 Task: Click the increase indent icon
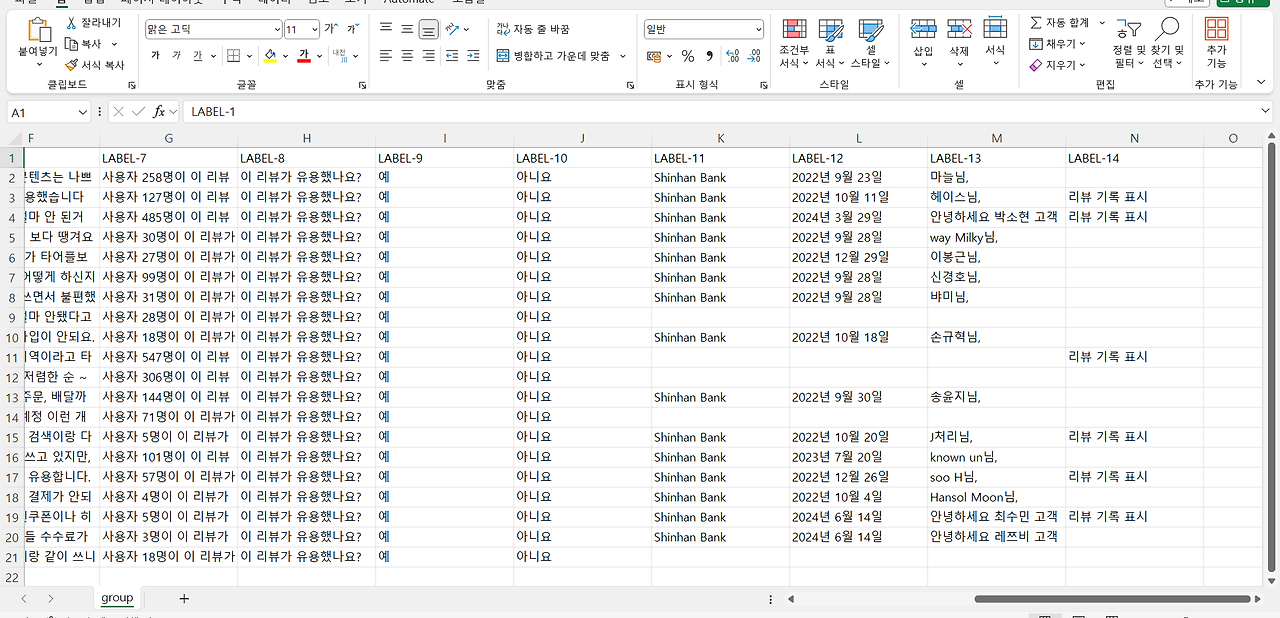tap(472, 56)
